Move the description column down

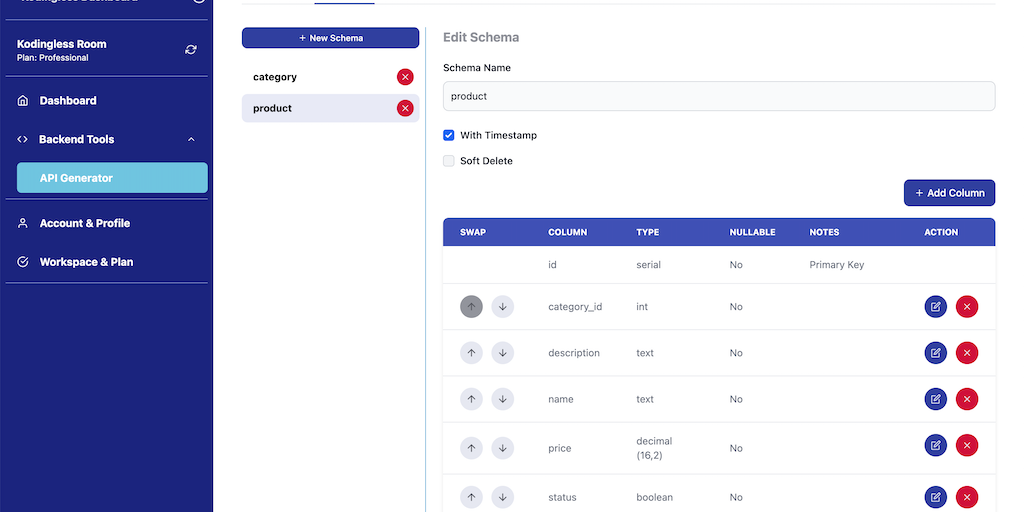502,353
